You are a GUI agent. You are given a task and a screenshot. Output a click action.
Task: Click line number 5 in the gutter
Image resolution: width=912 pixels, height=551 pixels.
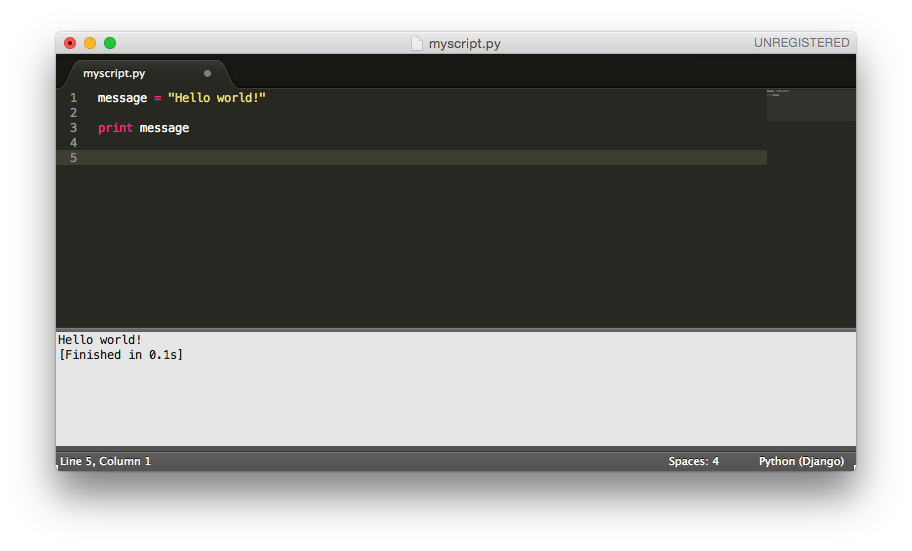coord(73,158)
